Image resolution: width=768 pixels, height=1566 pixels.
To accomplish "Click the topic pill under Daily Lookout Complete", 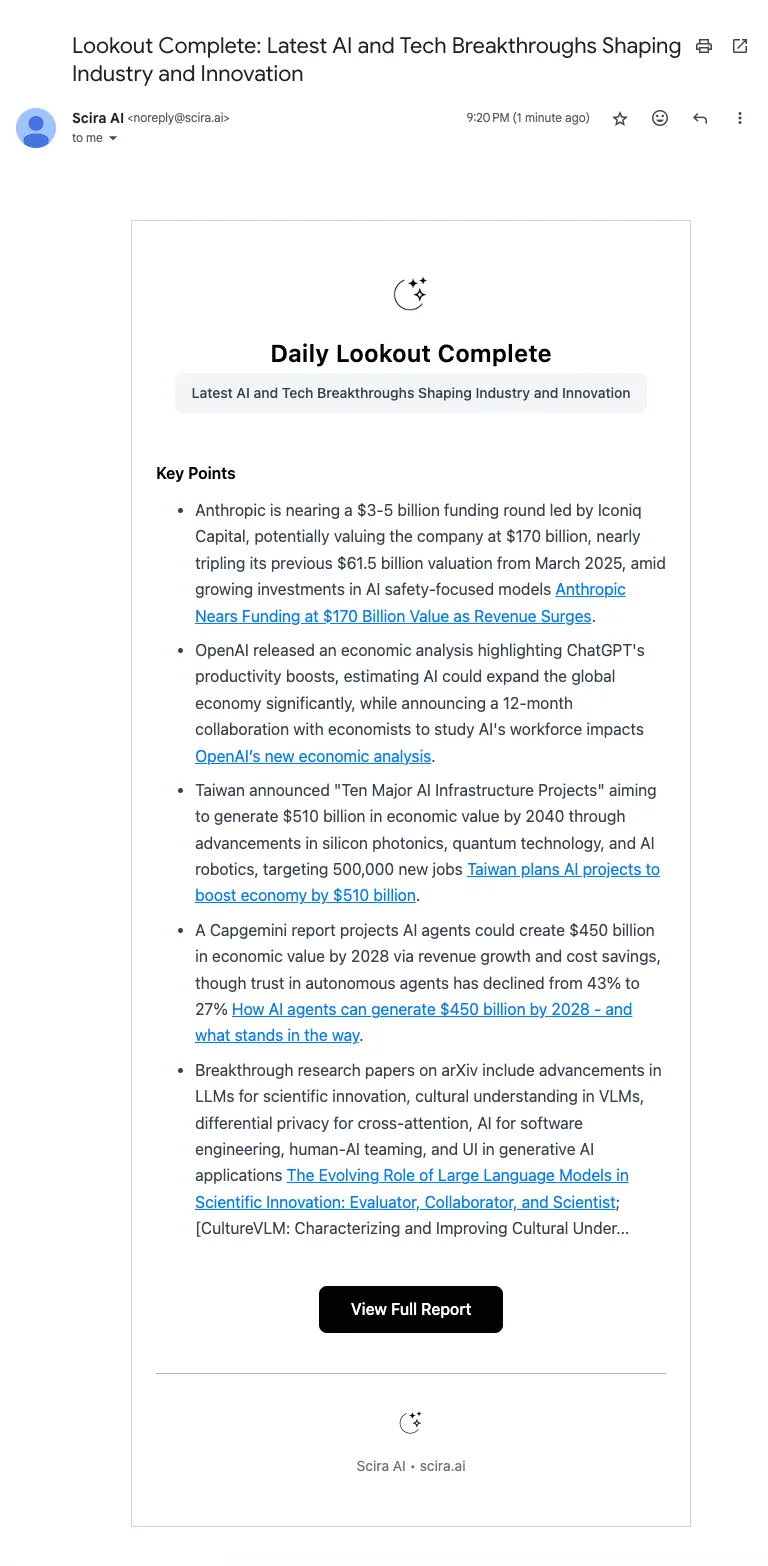I will [x=410, y=393].
